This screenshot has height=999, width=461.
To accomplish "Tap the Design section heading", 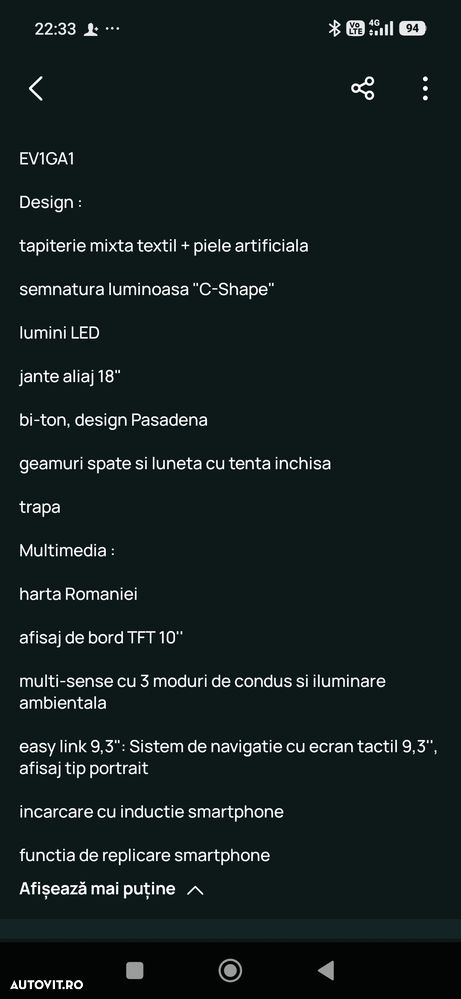I will (x=50, y=203).
